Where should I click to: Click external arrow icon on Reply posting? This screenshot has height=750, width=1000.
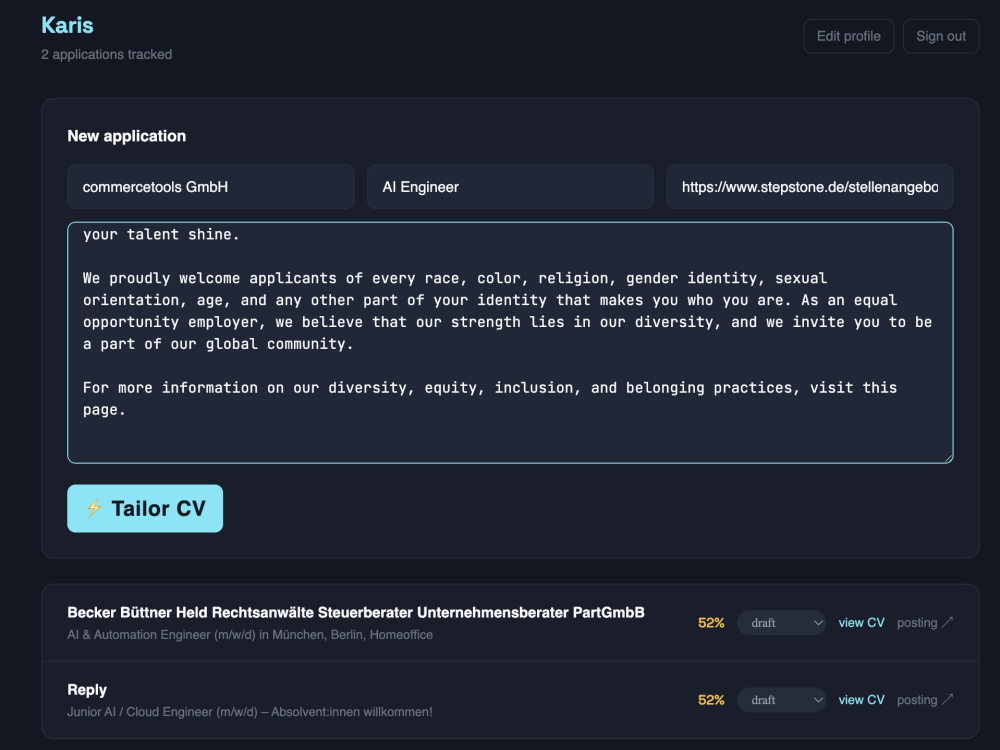click(948, 699)
